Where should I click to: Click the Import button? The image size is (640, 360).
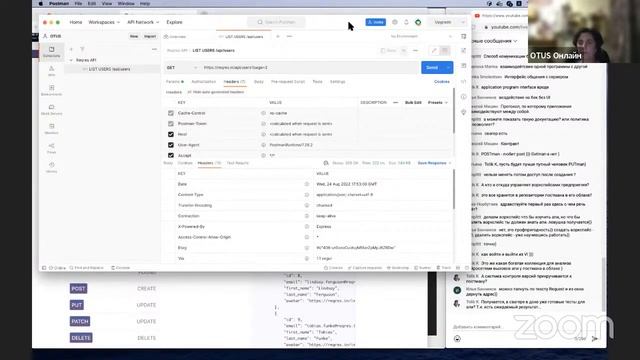pyautogui.click(x=150, y=36)
